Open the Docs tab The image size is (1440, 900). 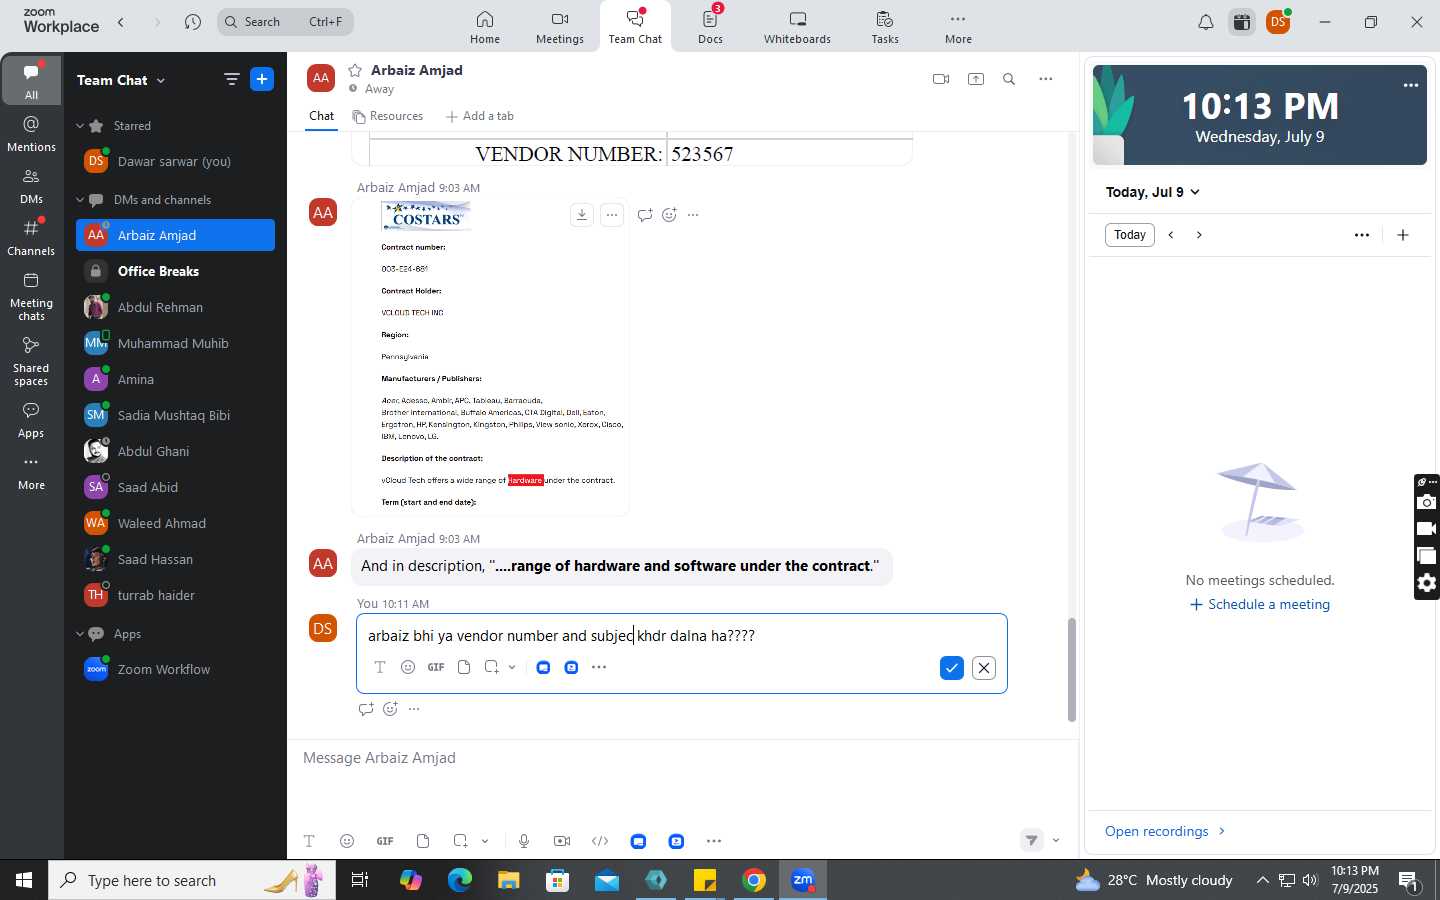[711, 27]
